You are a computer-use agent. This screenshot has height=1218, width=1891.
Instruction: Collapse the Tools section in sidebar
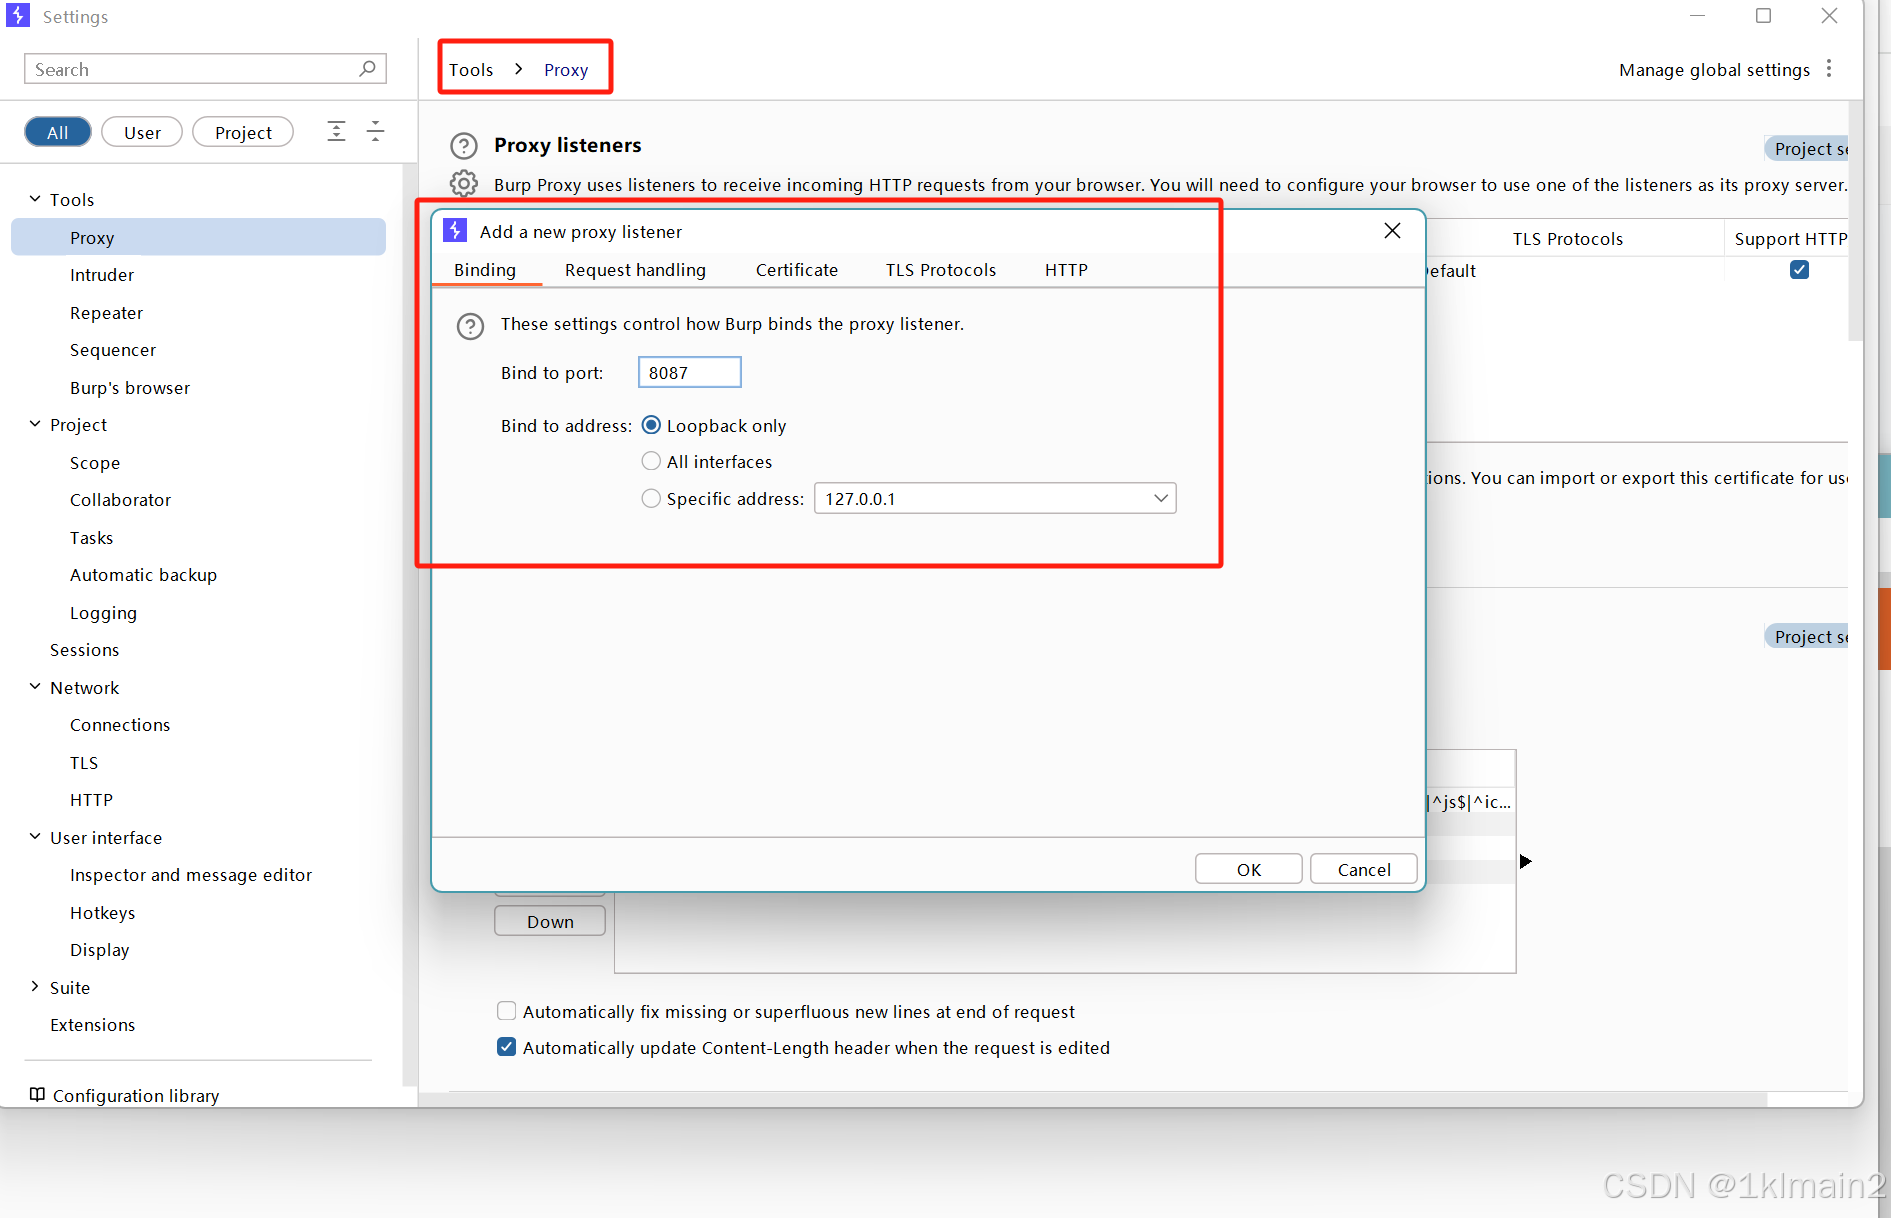tap(33, 198)
